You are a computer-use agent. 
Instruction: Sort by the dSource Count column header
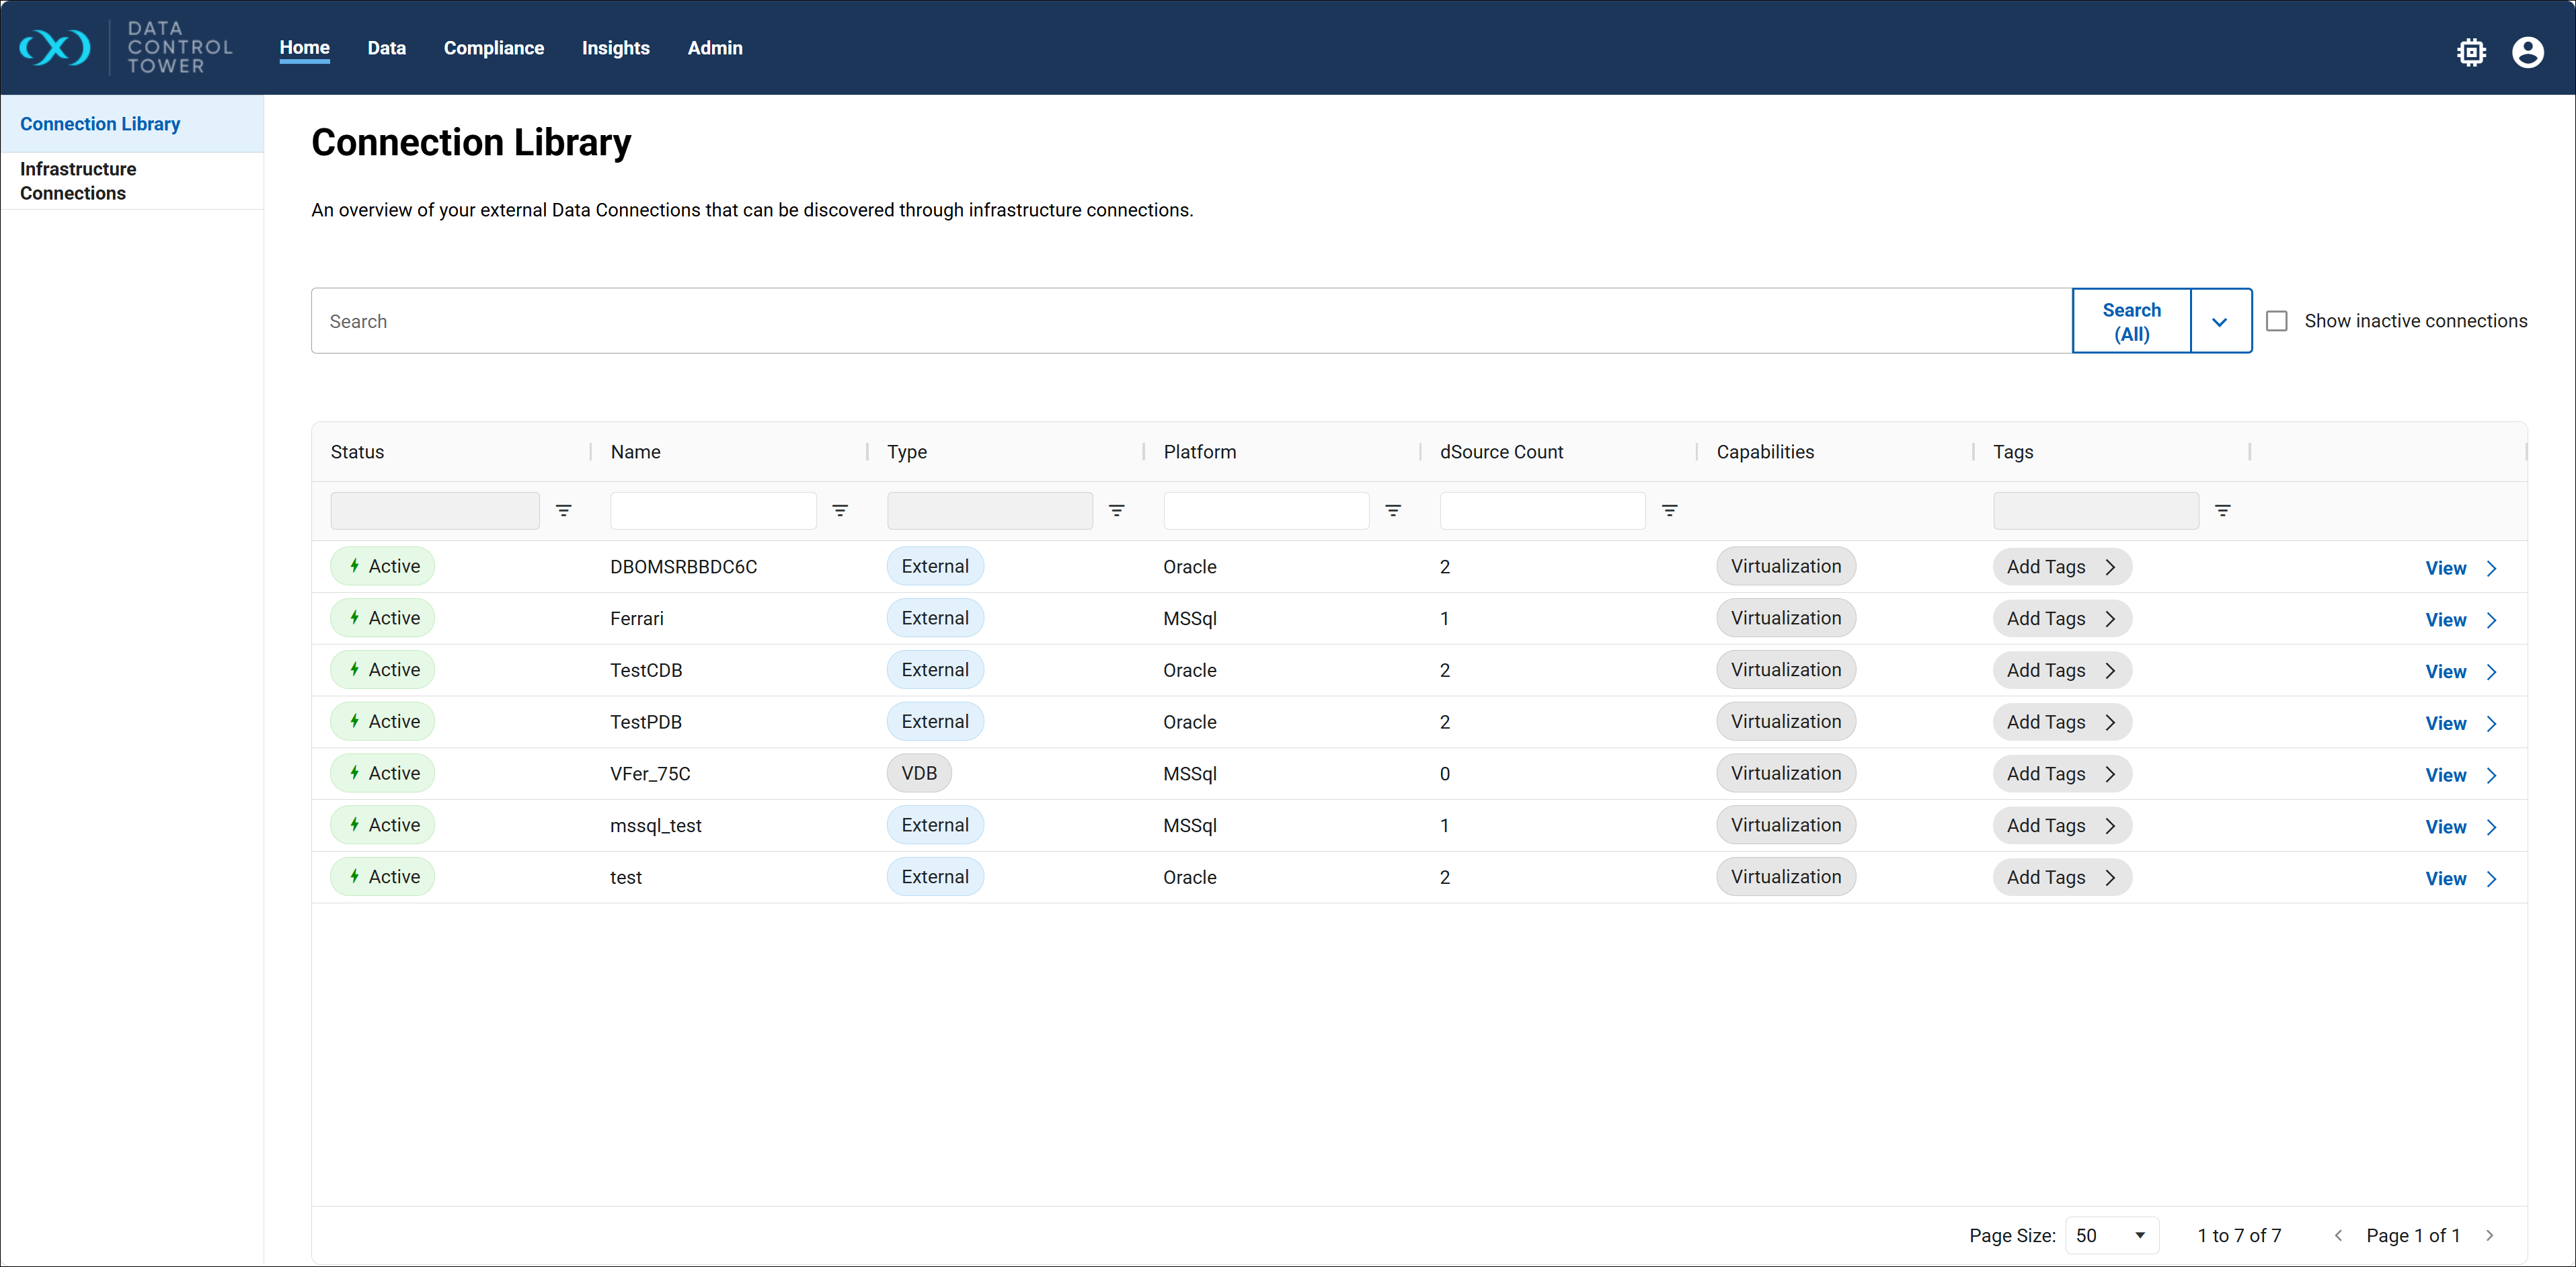coord(1501,452)
